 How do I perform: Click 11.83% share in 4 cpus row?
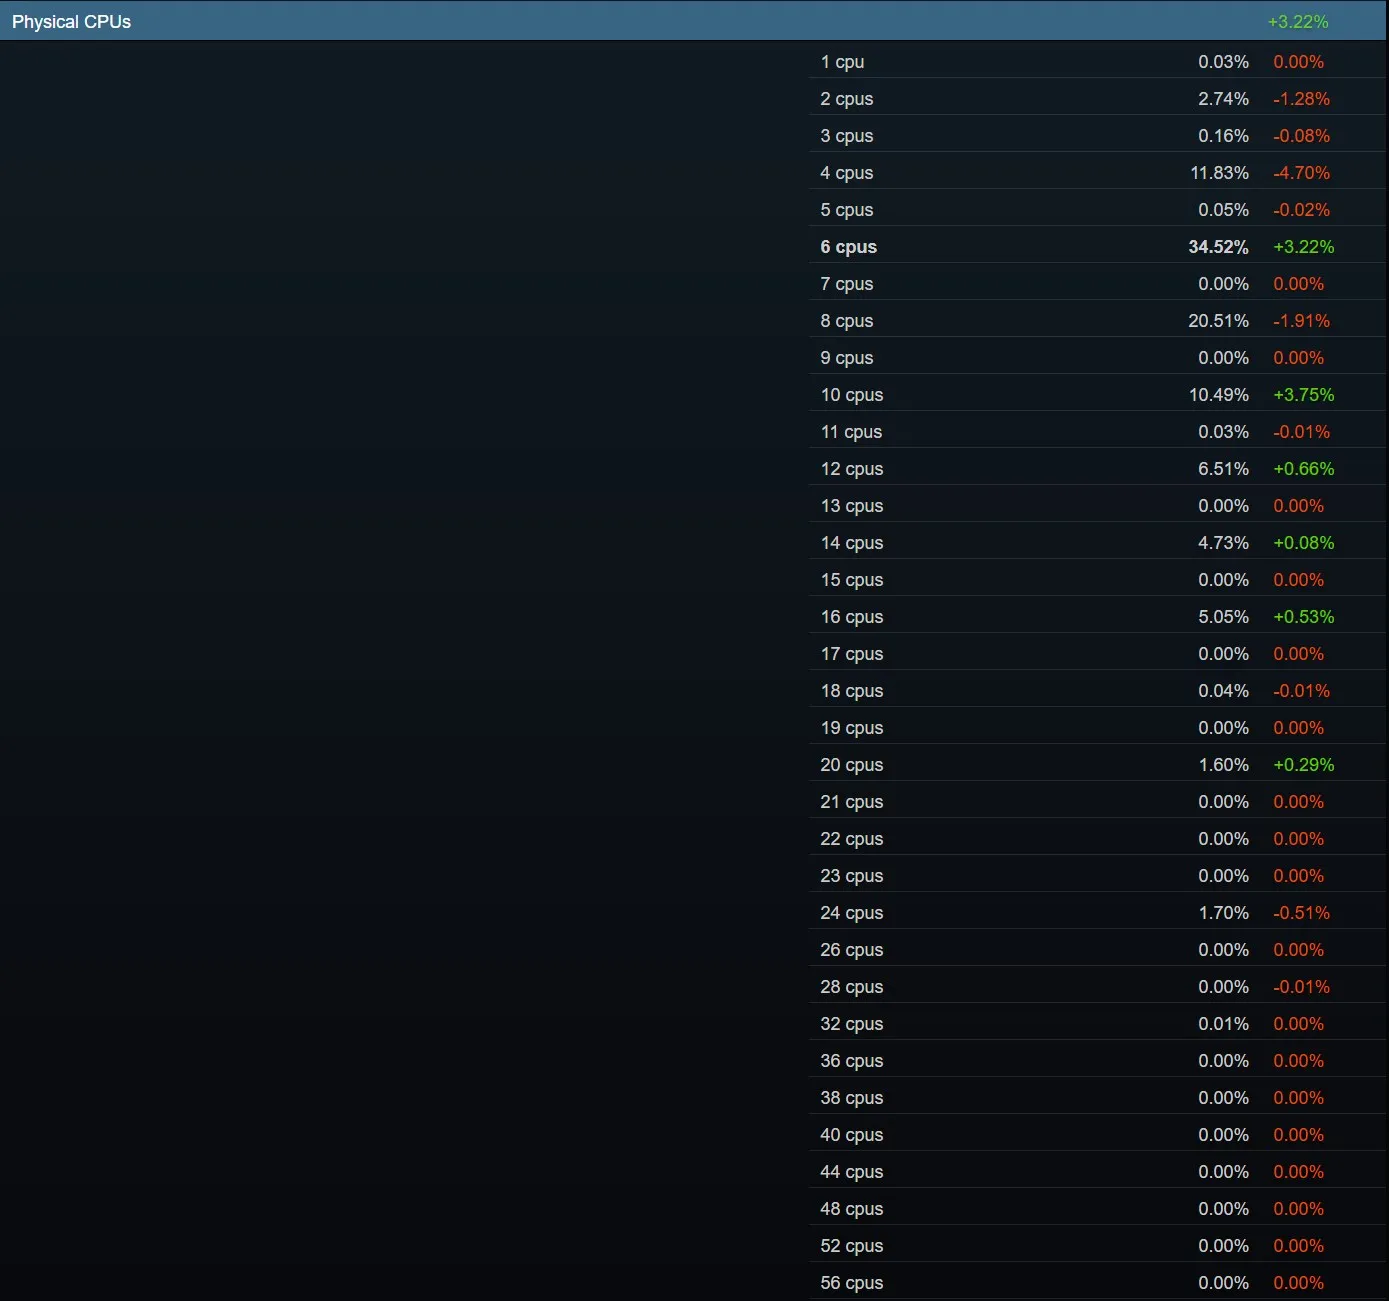1219,173
